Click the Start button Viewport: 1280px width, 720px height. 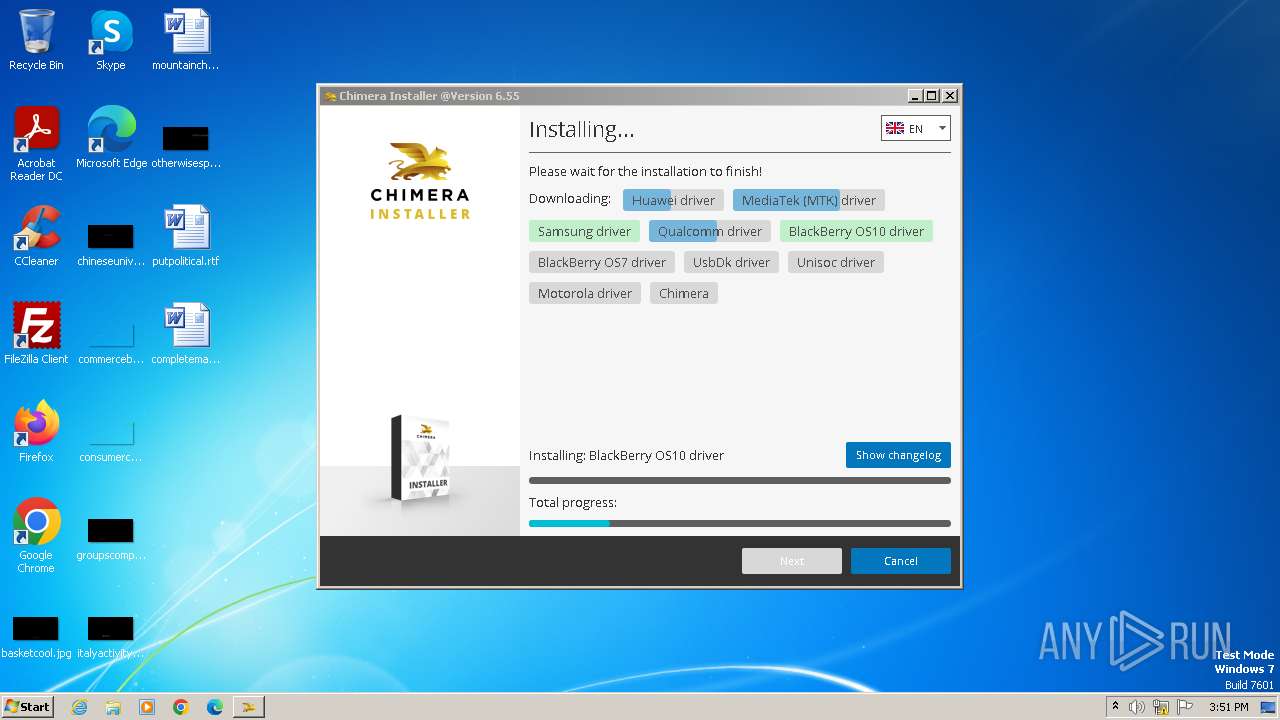point(28,706)
